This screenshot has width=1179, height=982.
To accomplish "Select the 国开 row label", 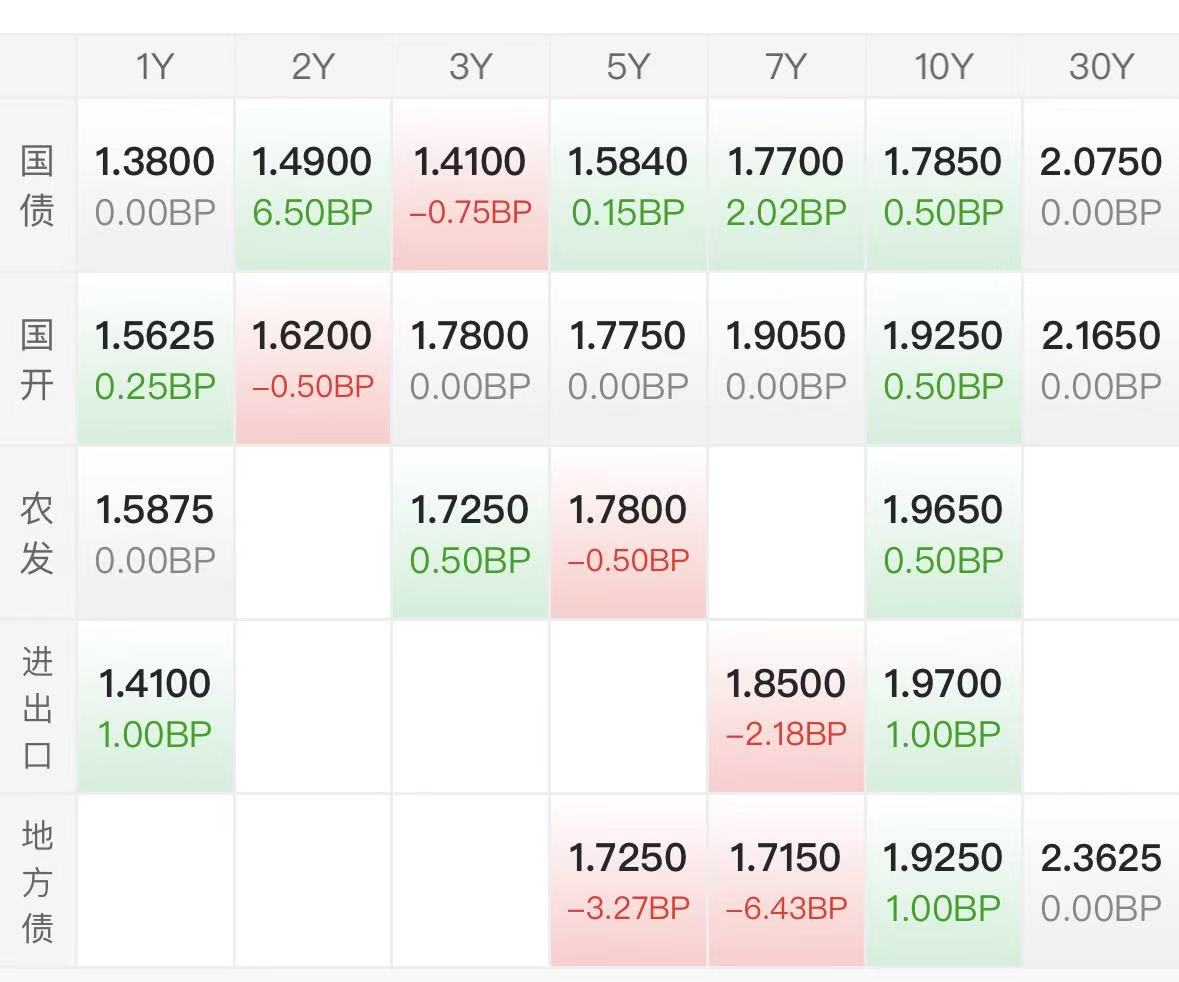I will point(37,360).
